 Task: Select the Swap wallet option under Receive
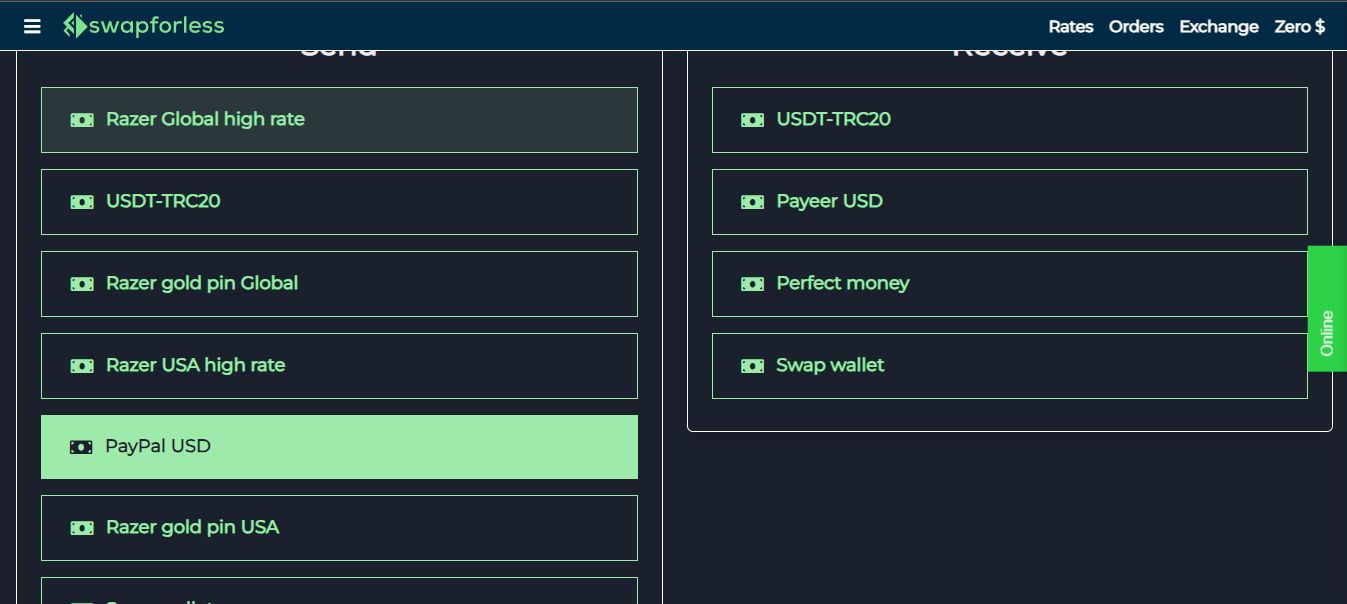click(x=1009, y=365)
